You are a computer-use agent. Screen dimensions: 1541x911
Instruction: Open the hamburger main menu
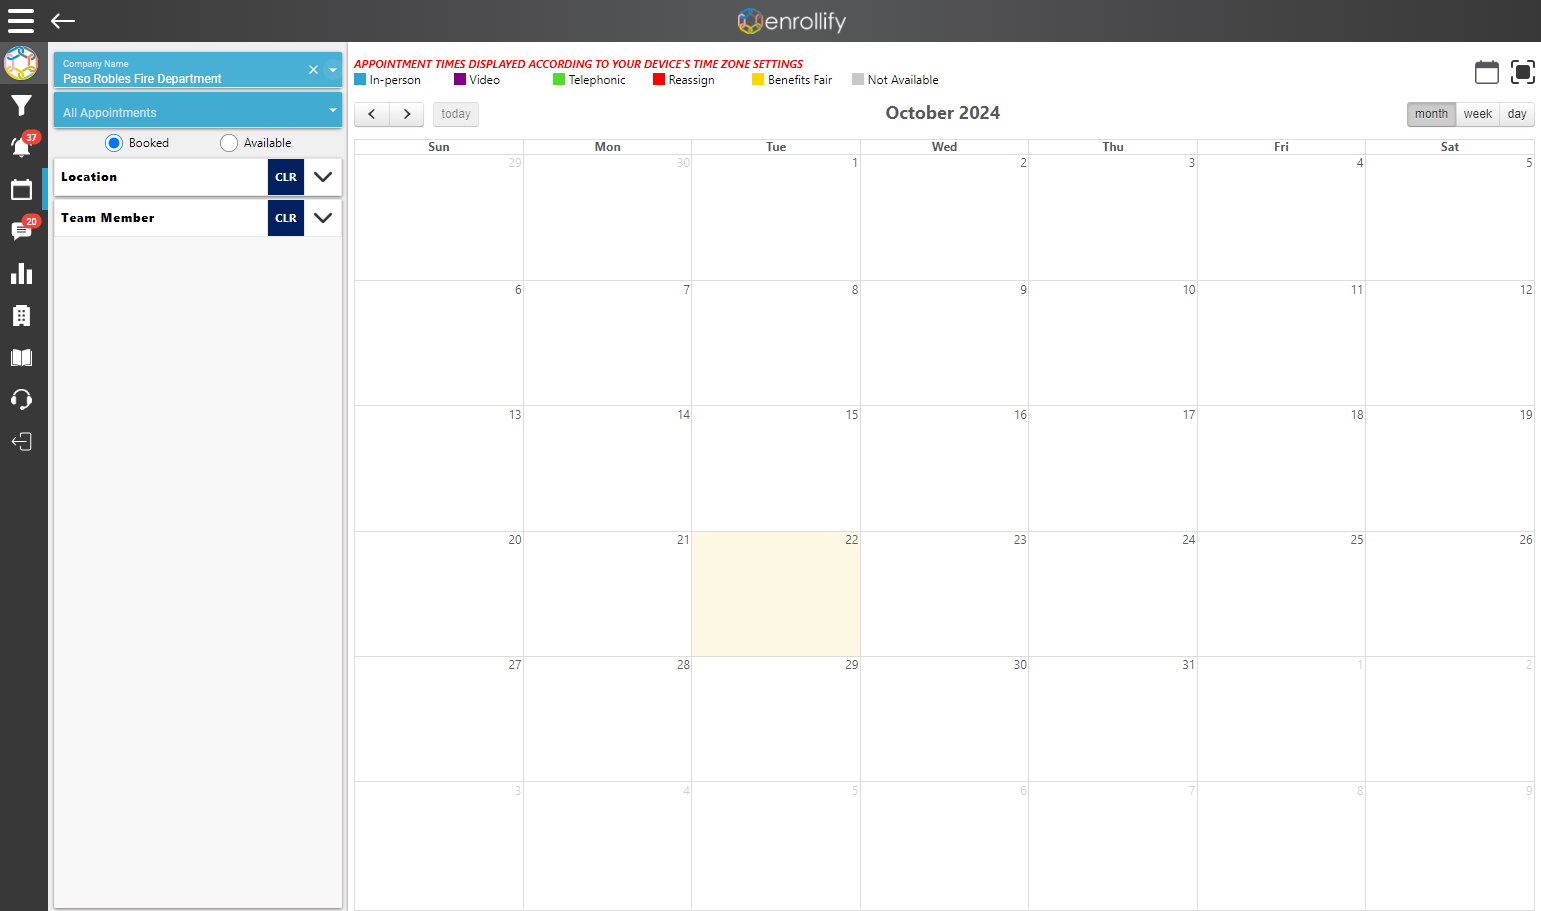coord(21,21)
